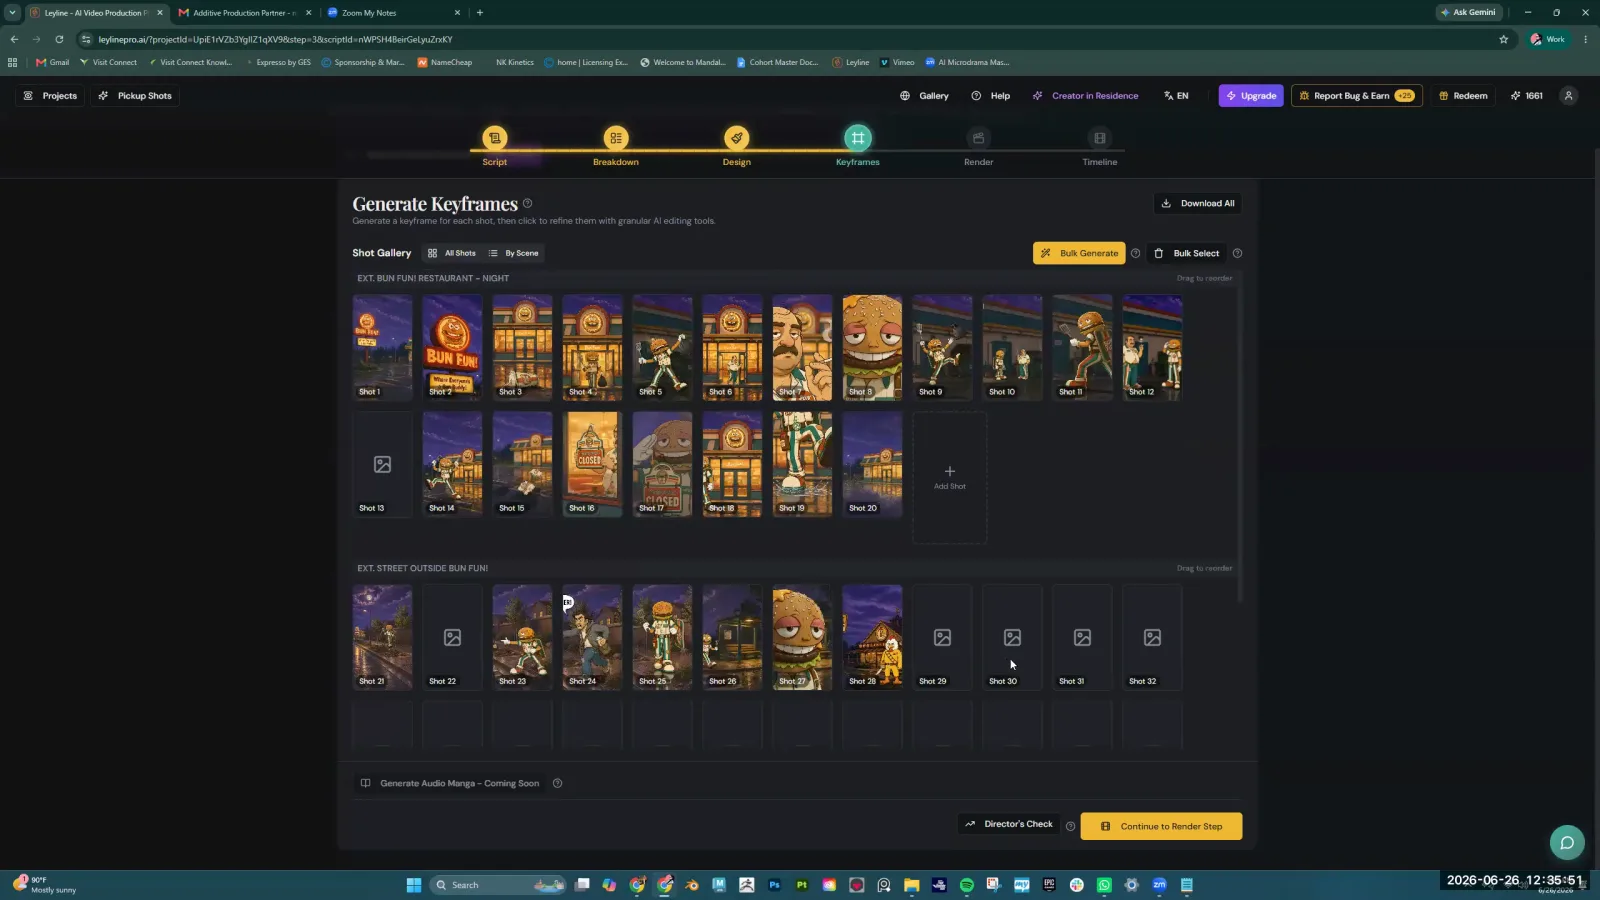
Task: Open Chrome Work profile menu
Action: (1548, 39)
